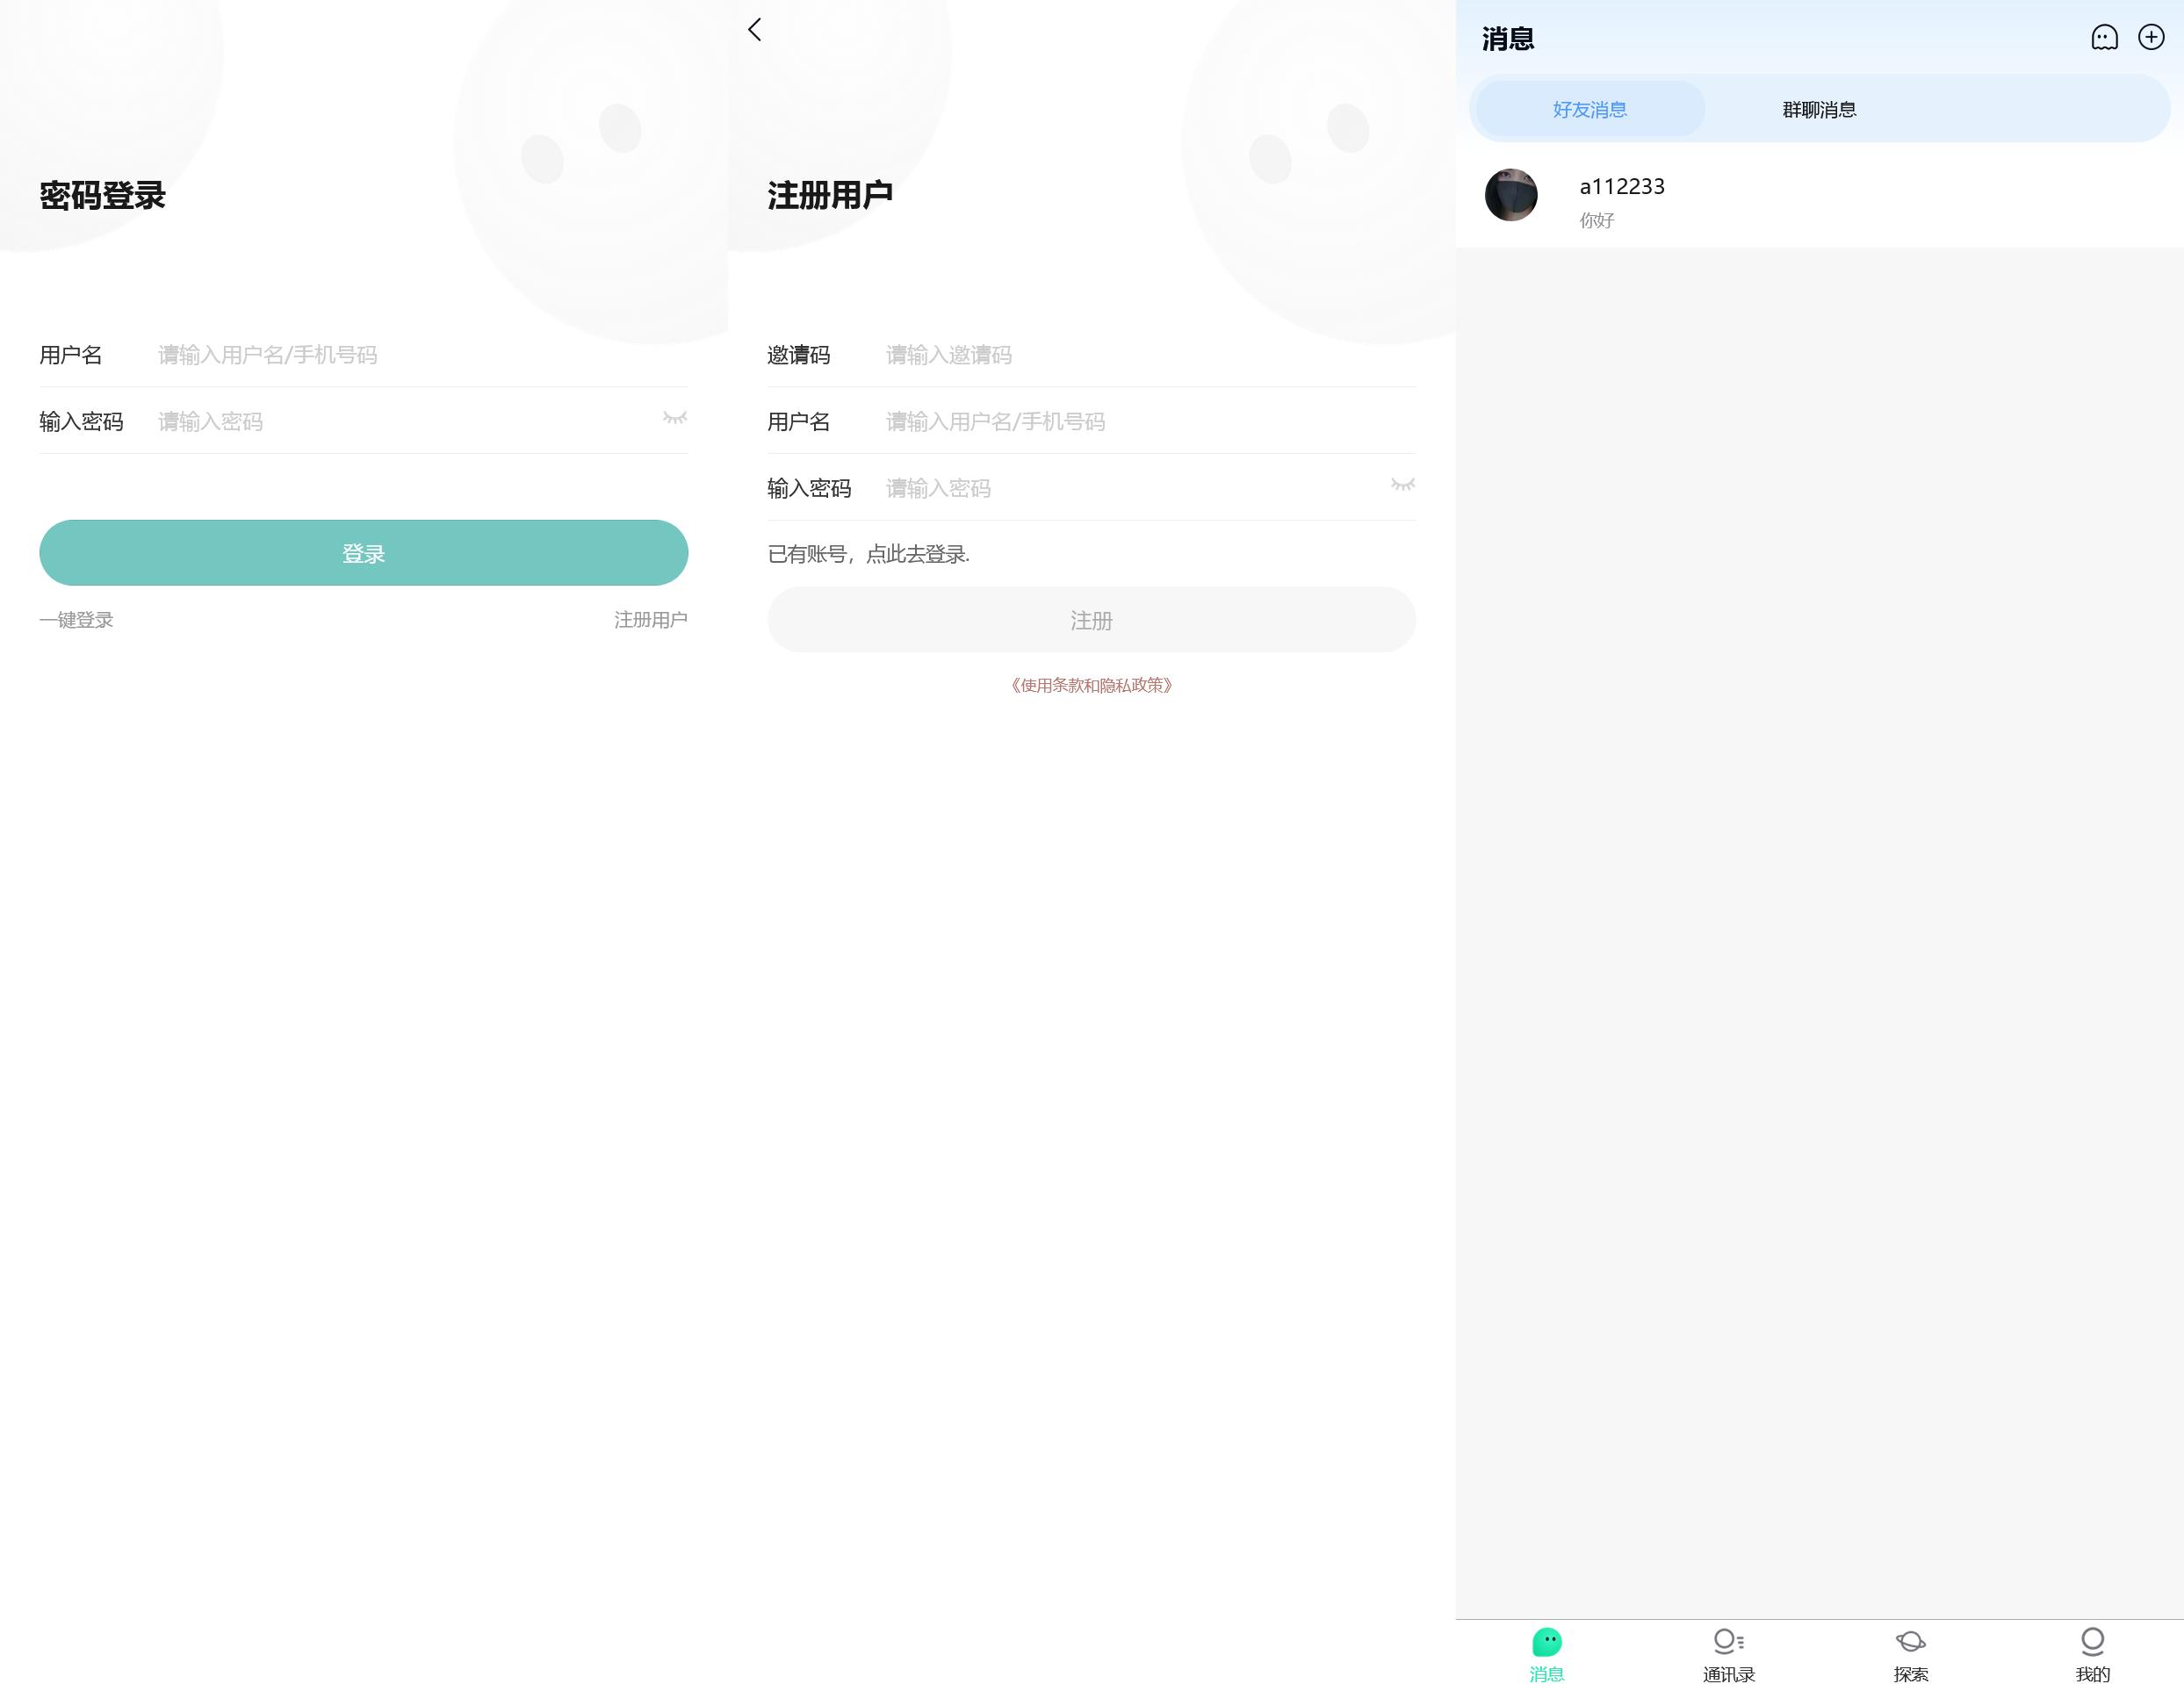Open the 《使用条款和隐私政策》 terms link
The width and height of the screenshot is (2184, 1684).
click(1091, 685)
